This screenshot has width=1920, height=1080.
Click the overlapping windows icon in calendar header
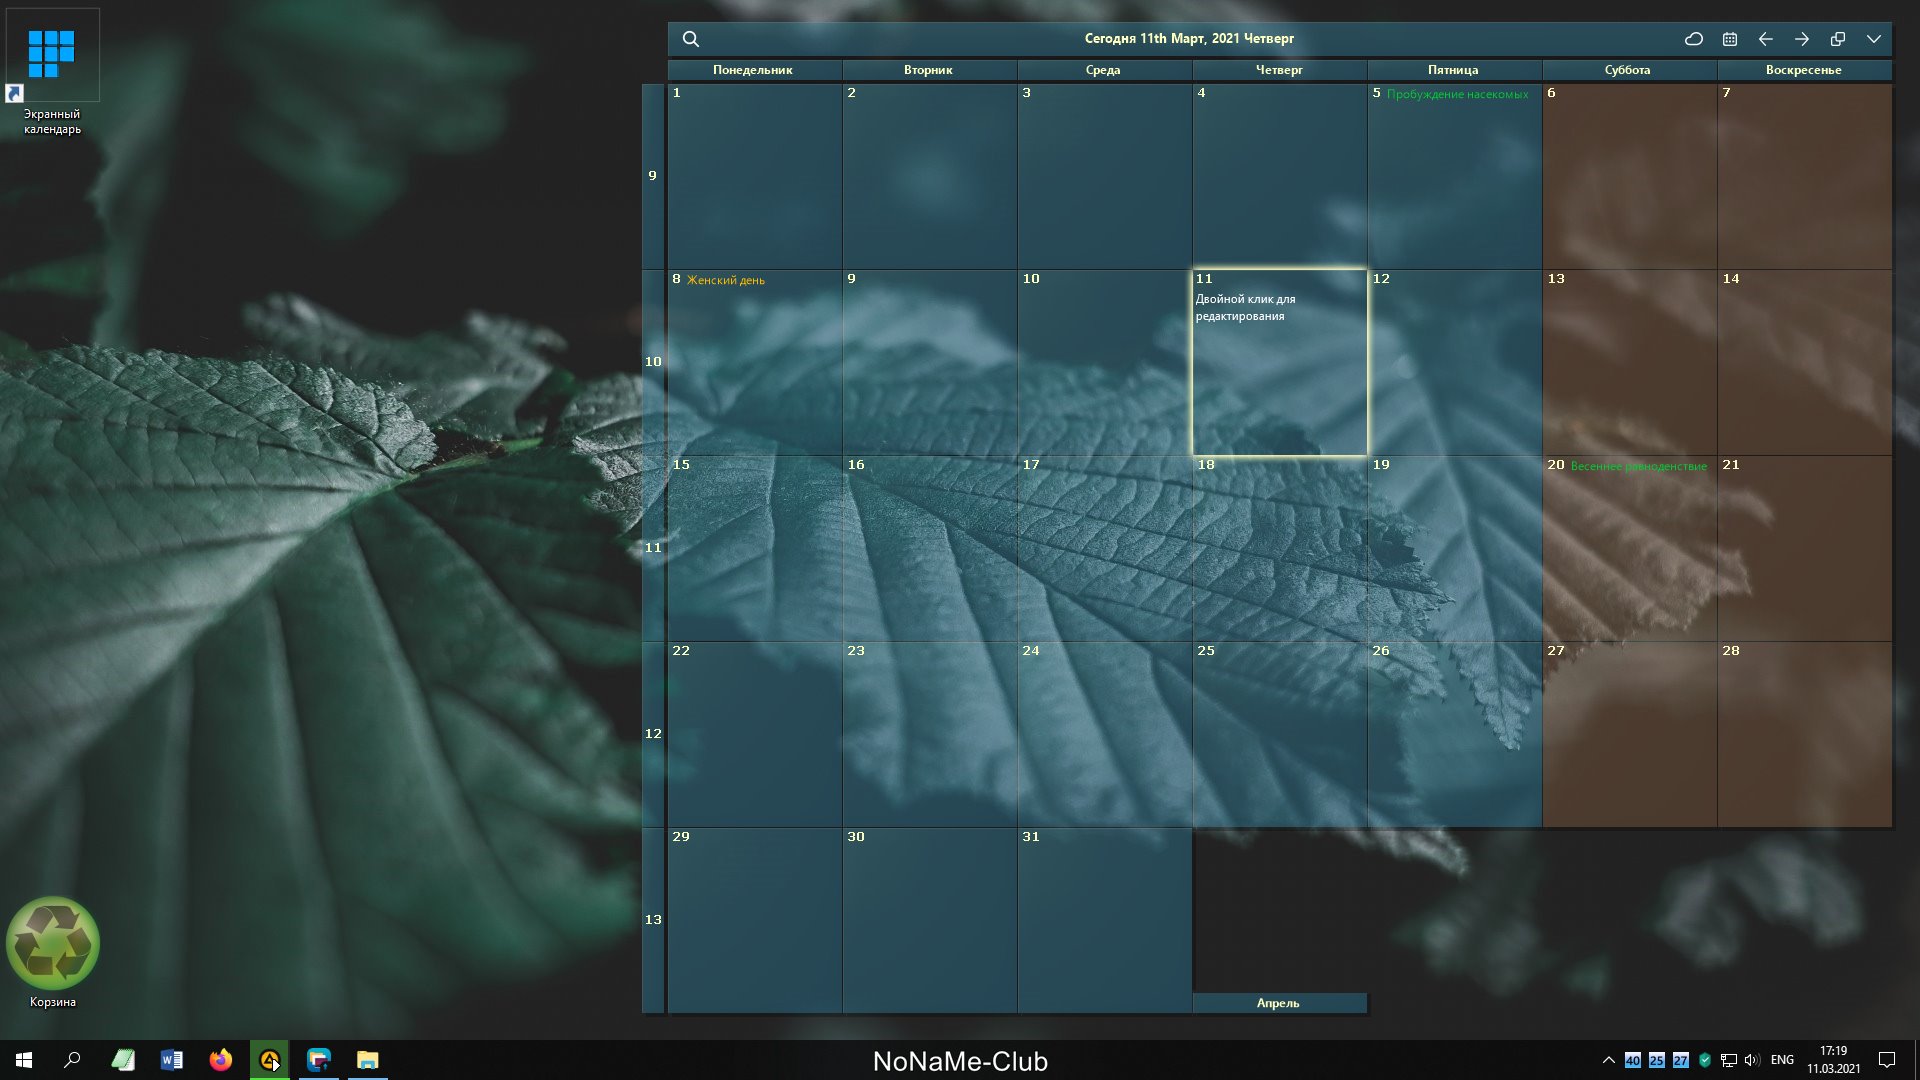click(1838, 39)
